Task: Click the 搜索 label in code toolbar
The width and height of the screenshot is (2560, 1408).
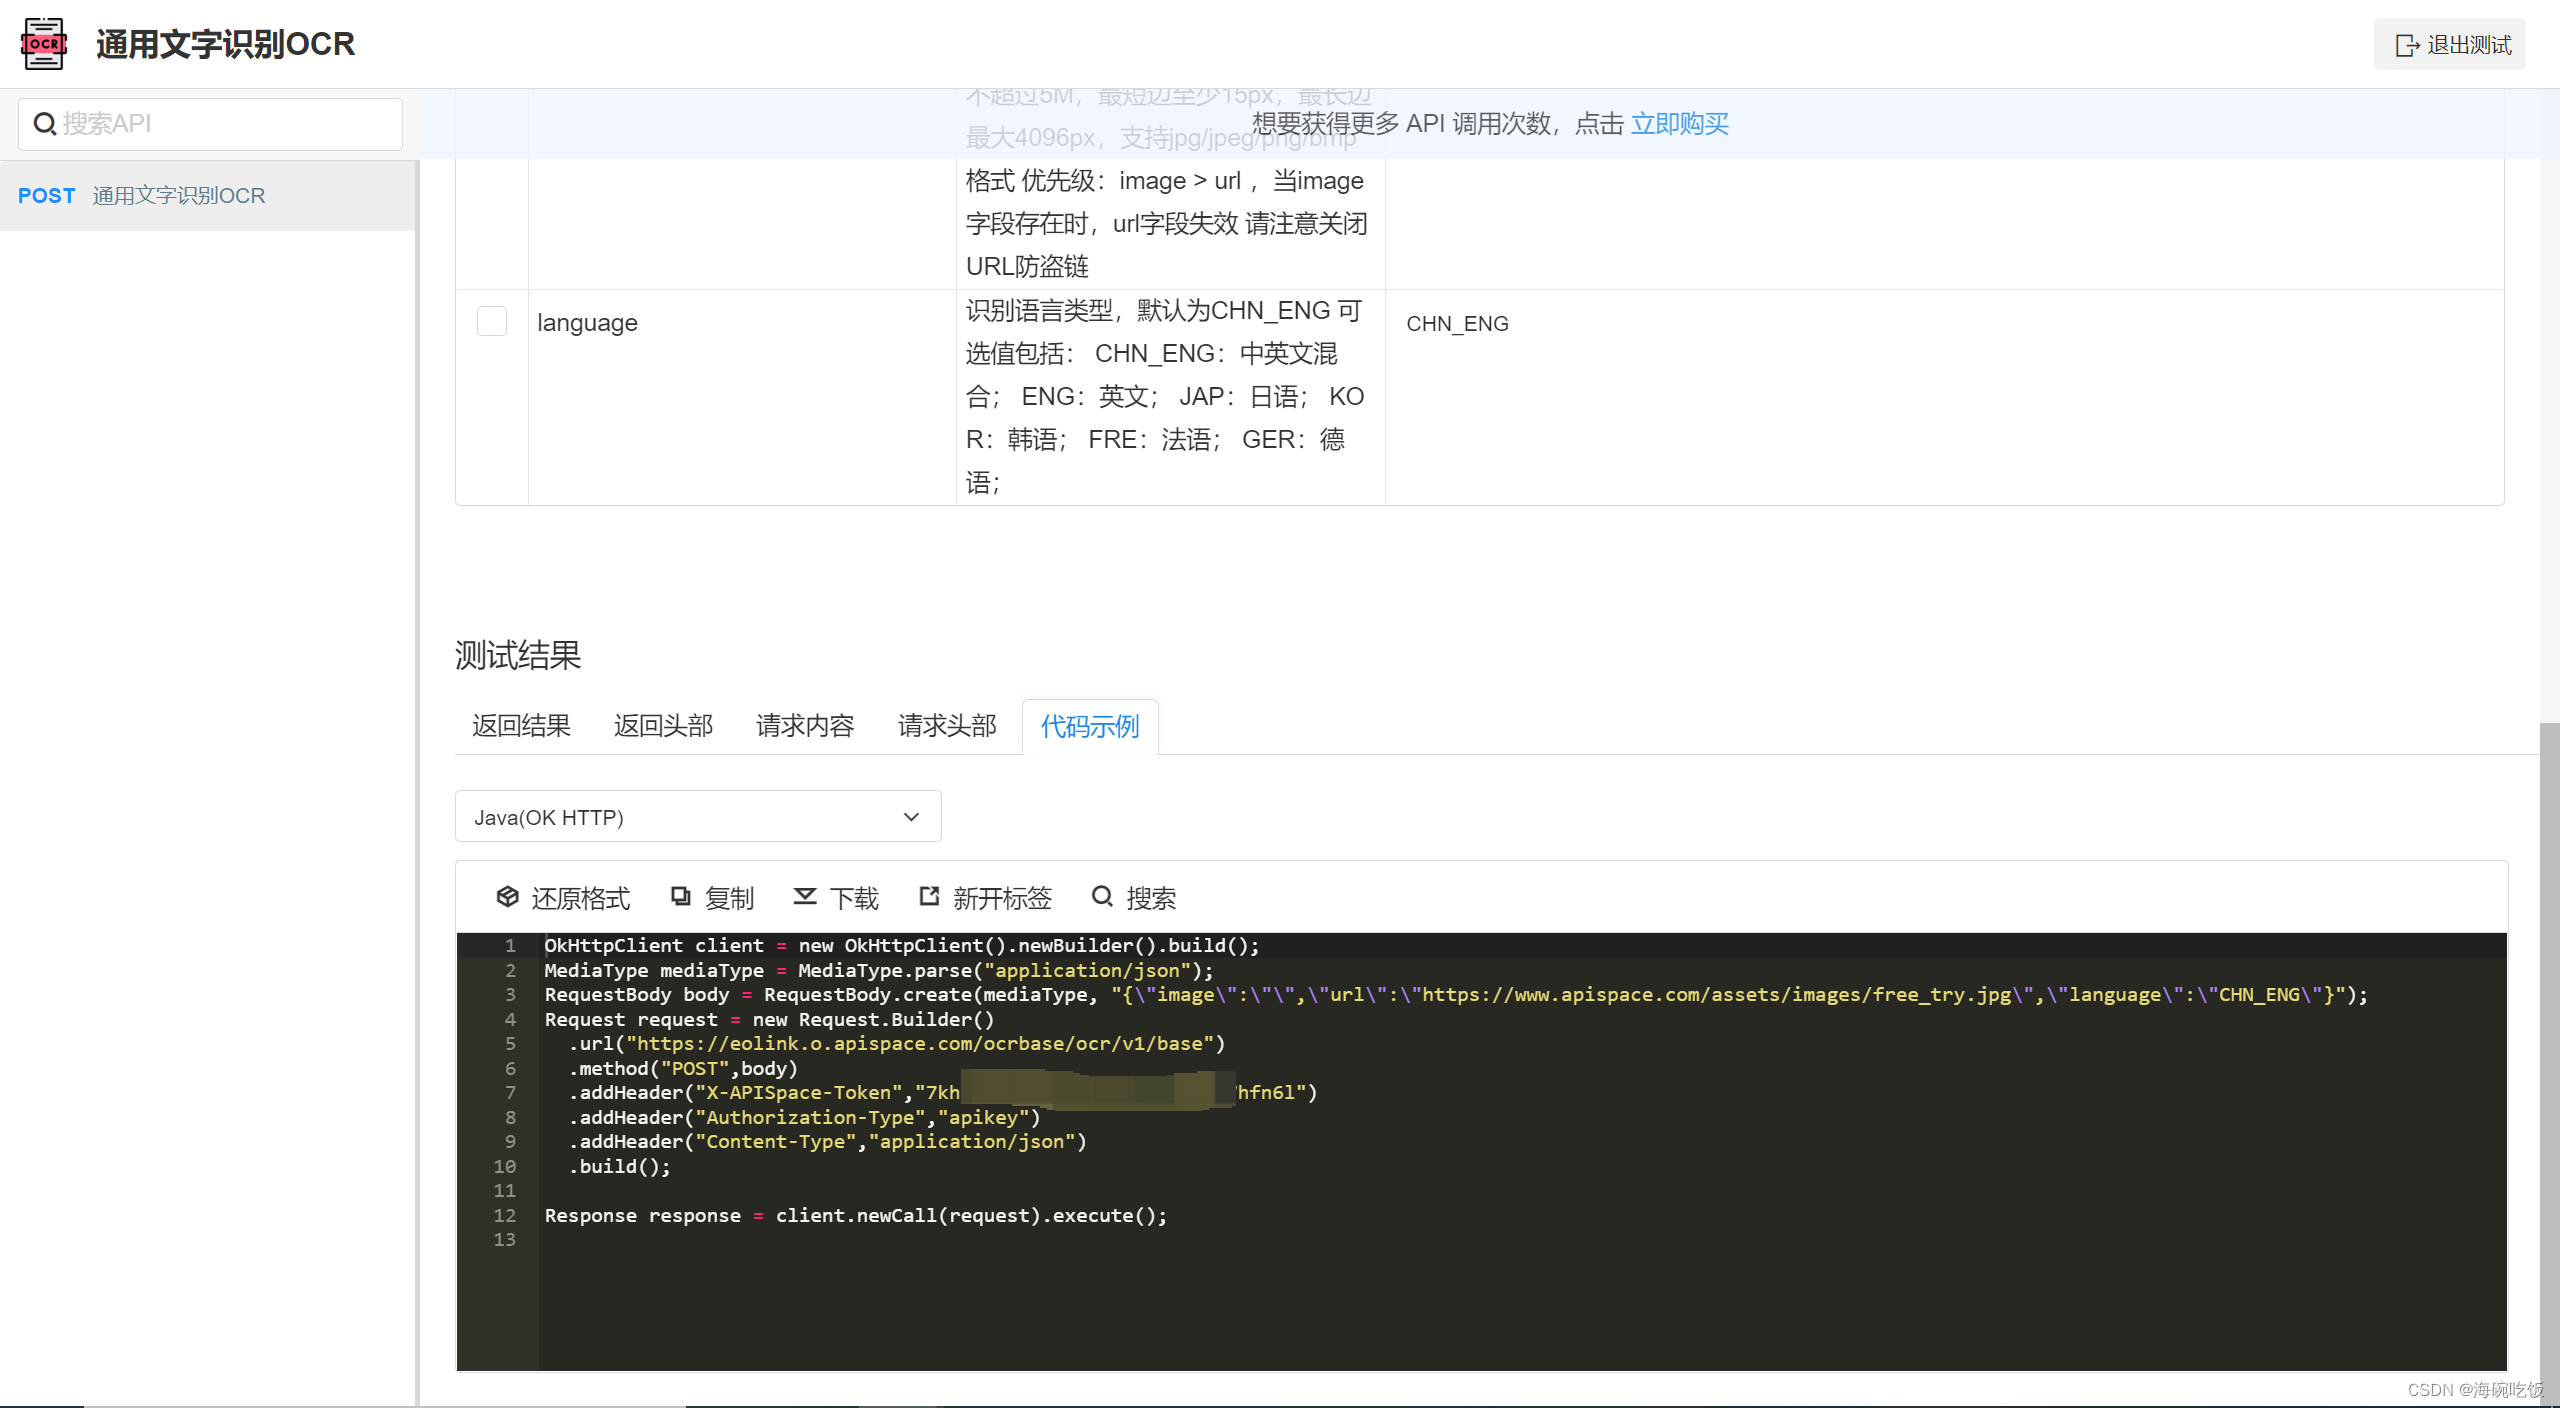Action: [x=1151, y=898]
